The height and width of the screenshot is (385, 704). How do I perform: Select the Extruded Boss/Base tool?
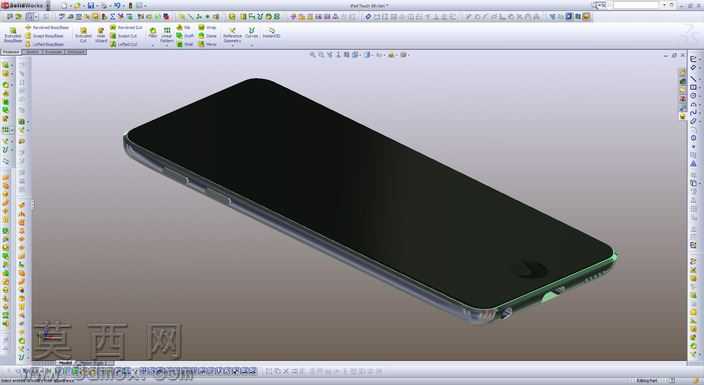[x=13, y=35]
